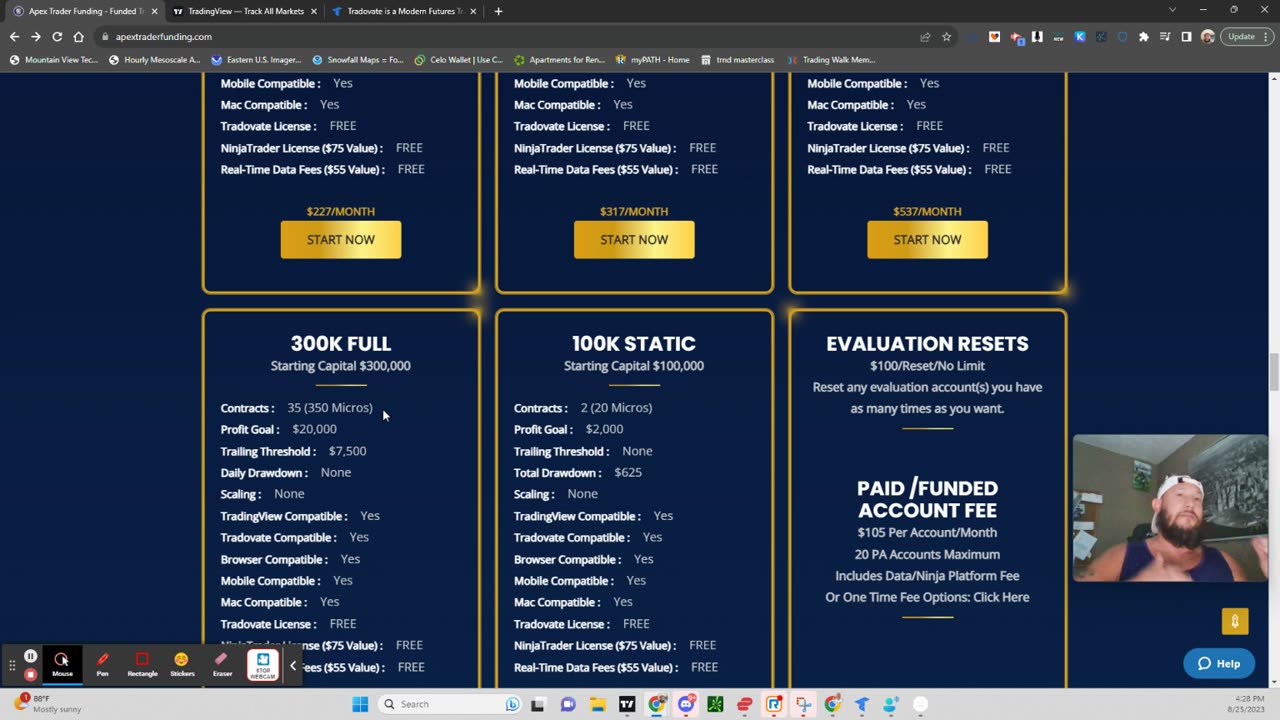Click '$105 Per Account/Month' text
This screenshot has height=720, width=1280.
927,533
